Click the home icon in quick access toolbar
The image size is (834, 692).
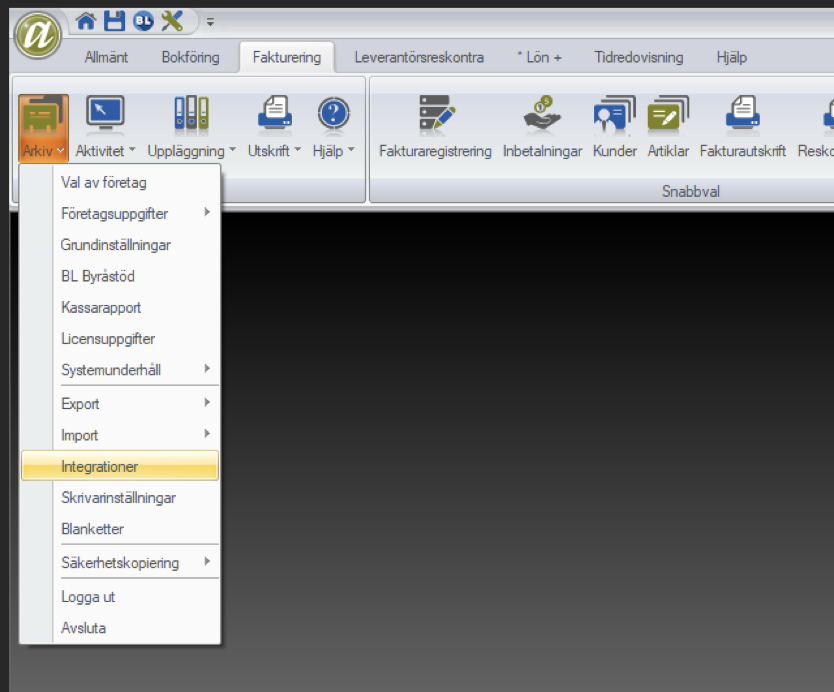(86, 21)
